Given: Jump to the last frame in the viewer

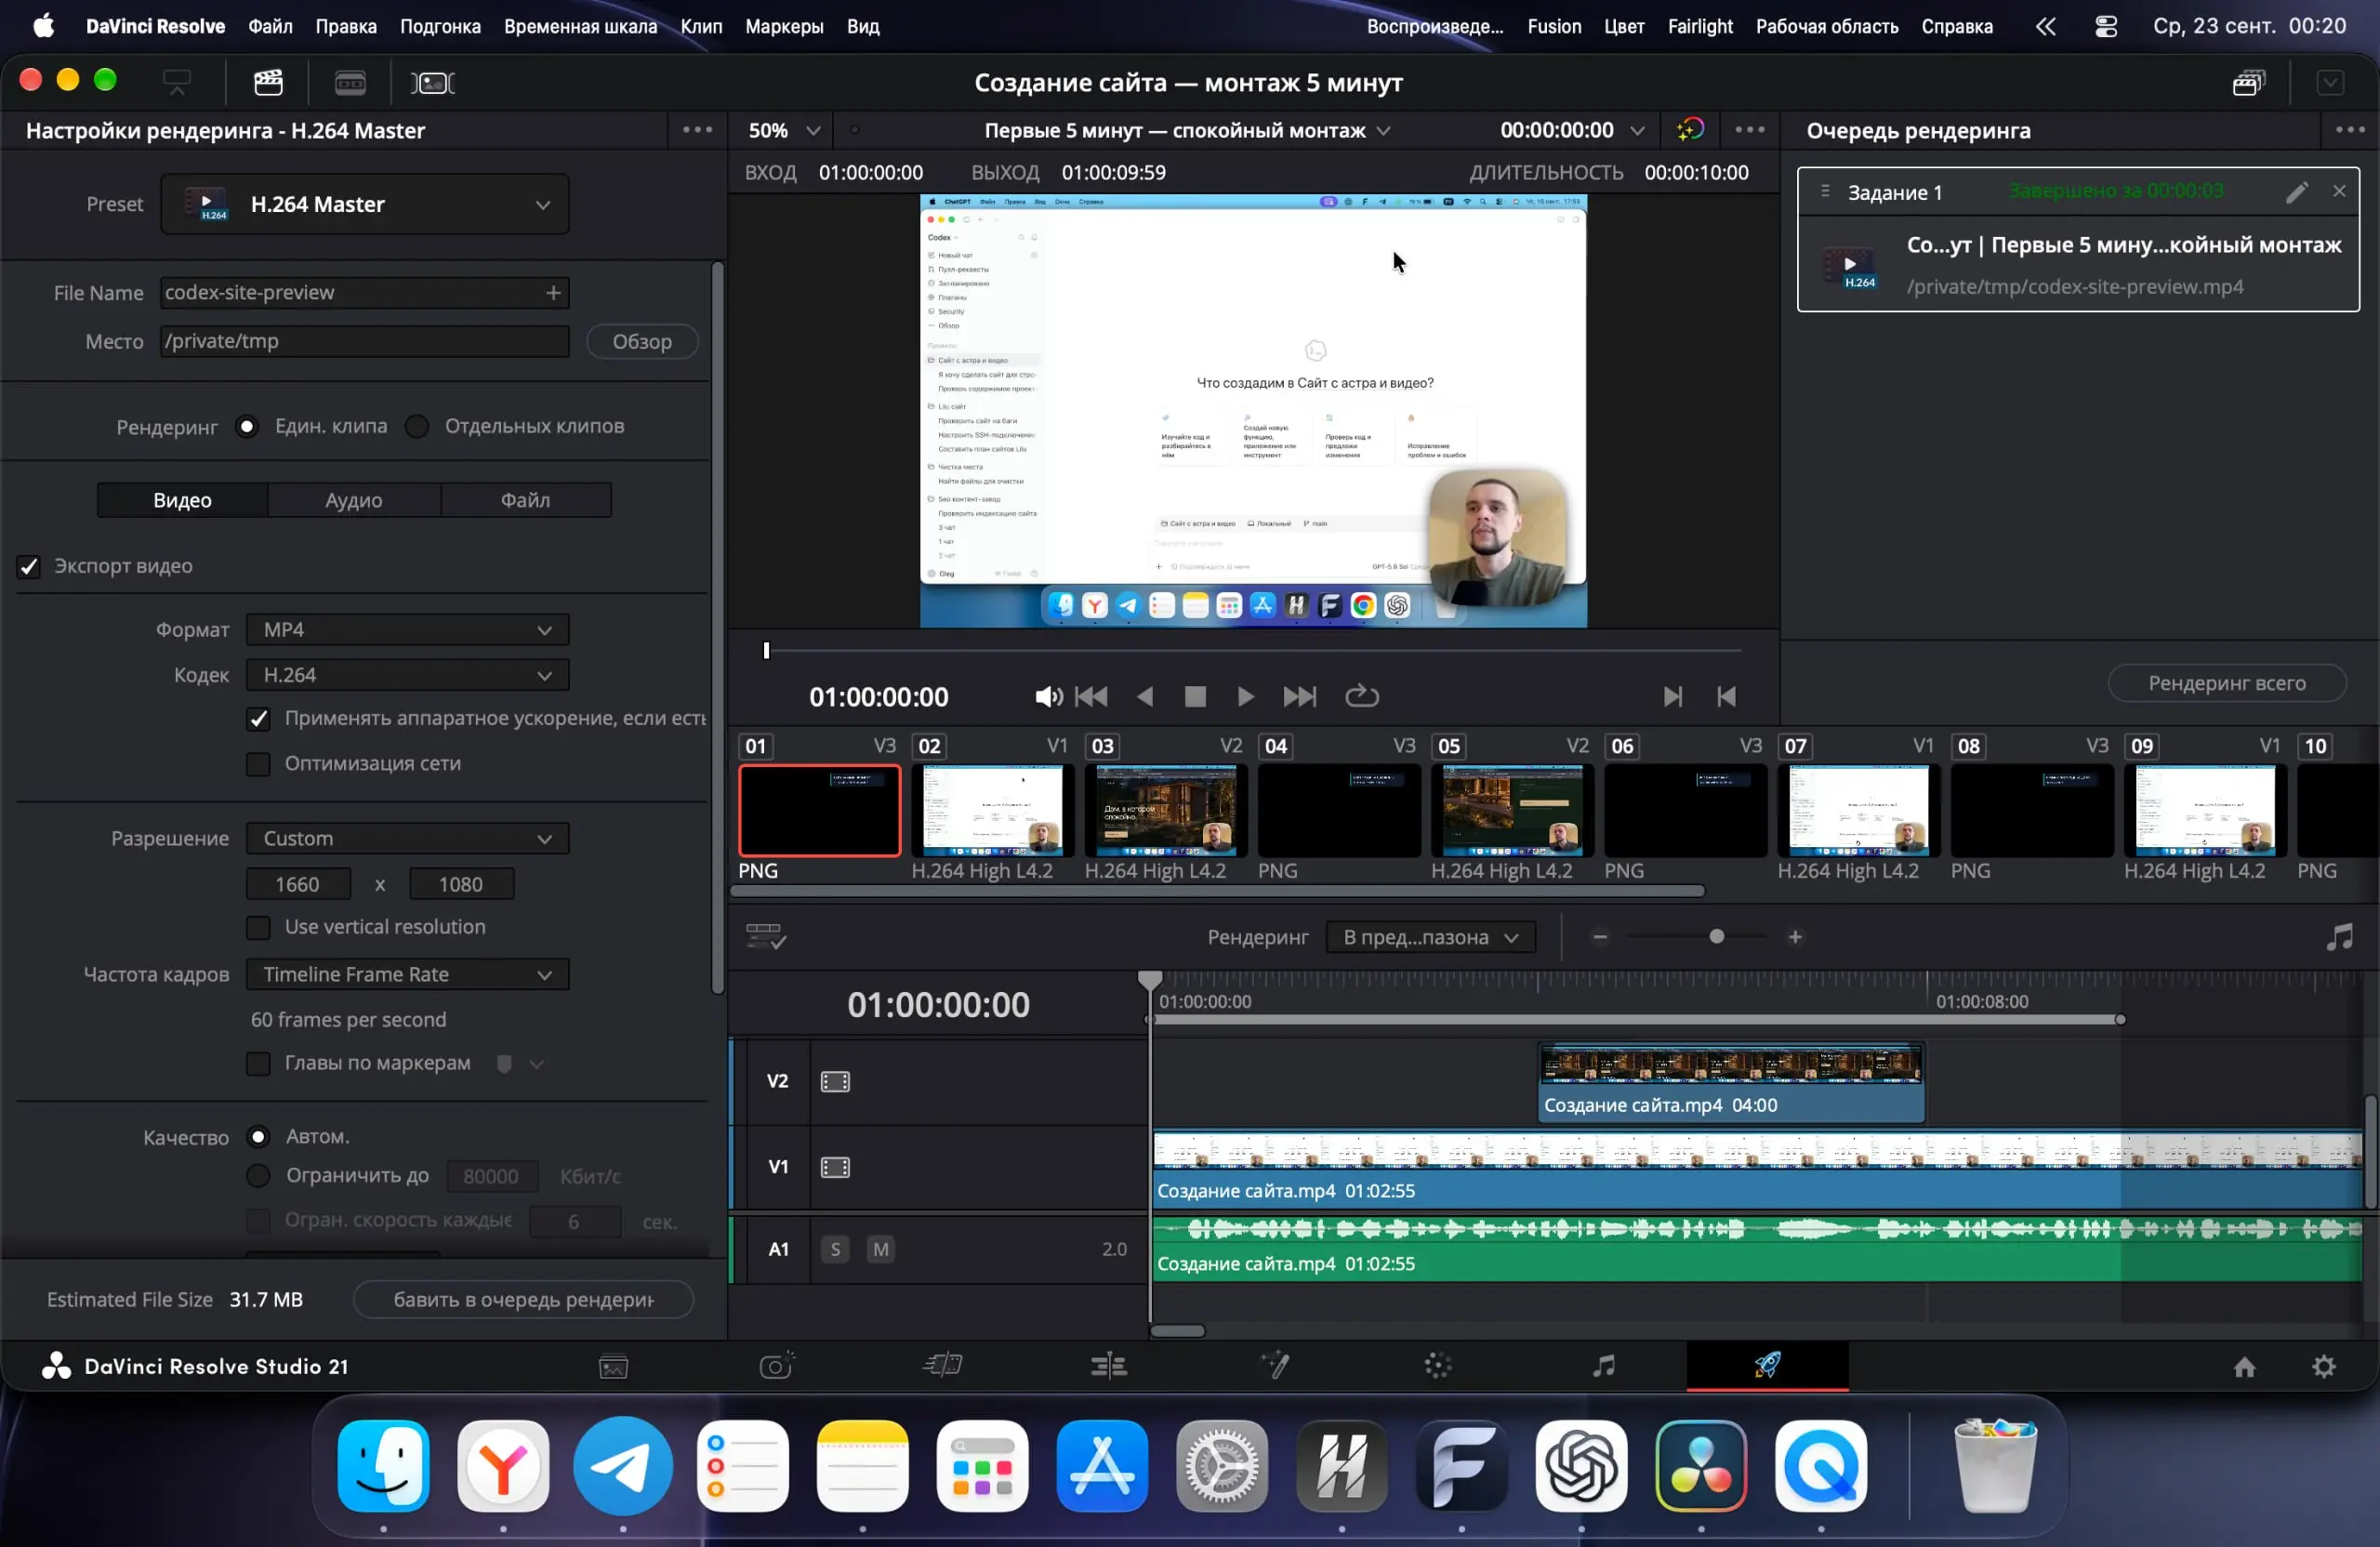Looking at the screenshot, I should tap(1299, 697).
